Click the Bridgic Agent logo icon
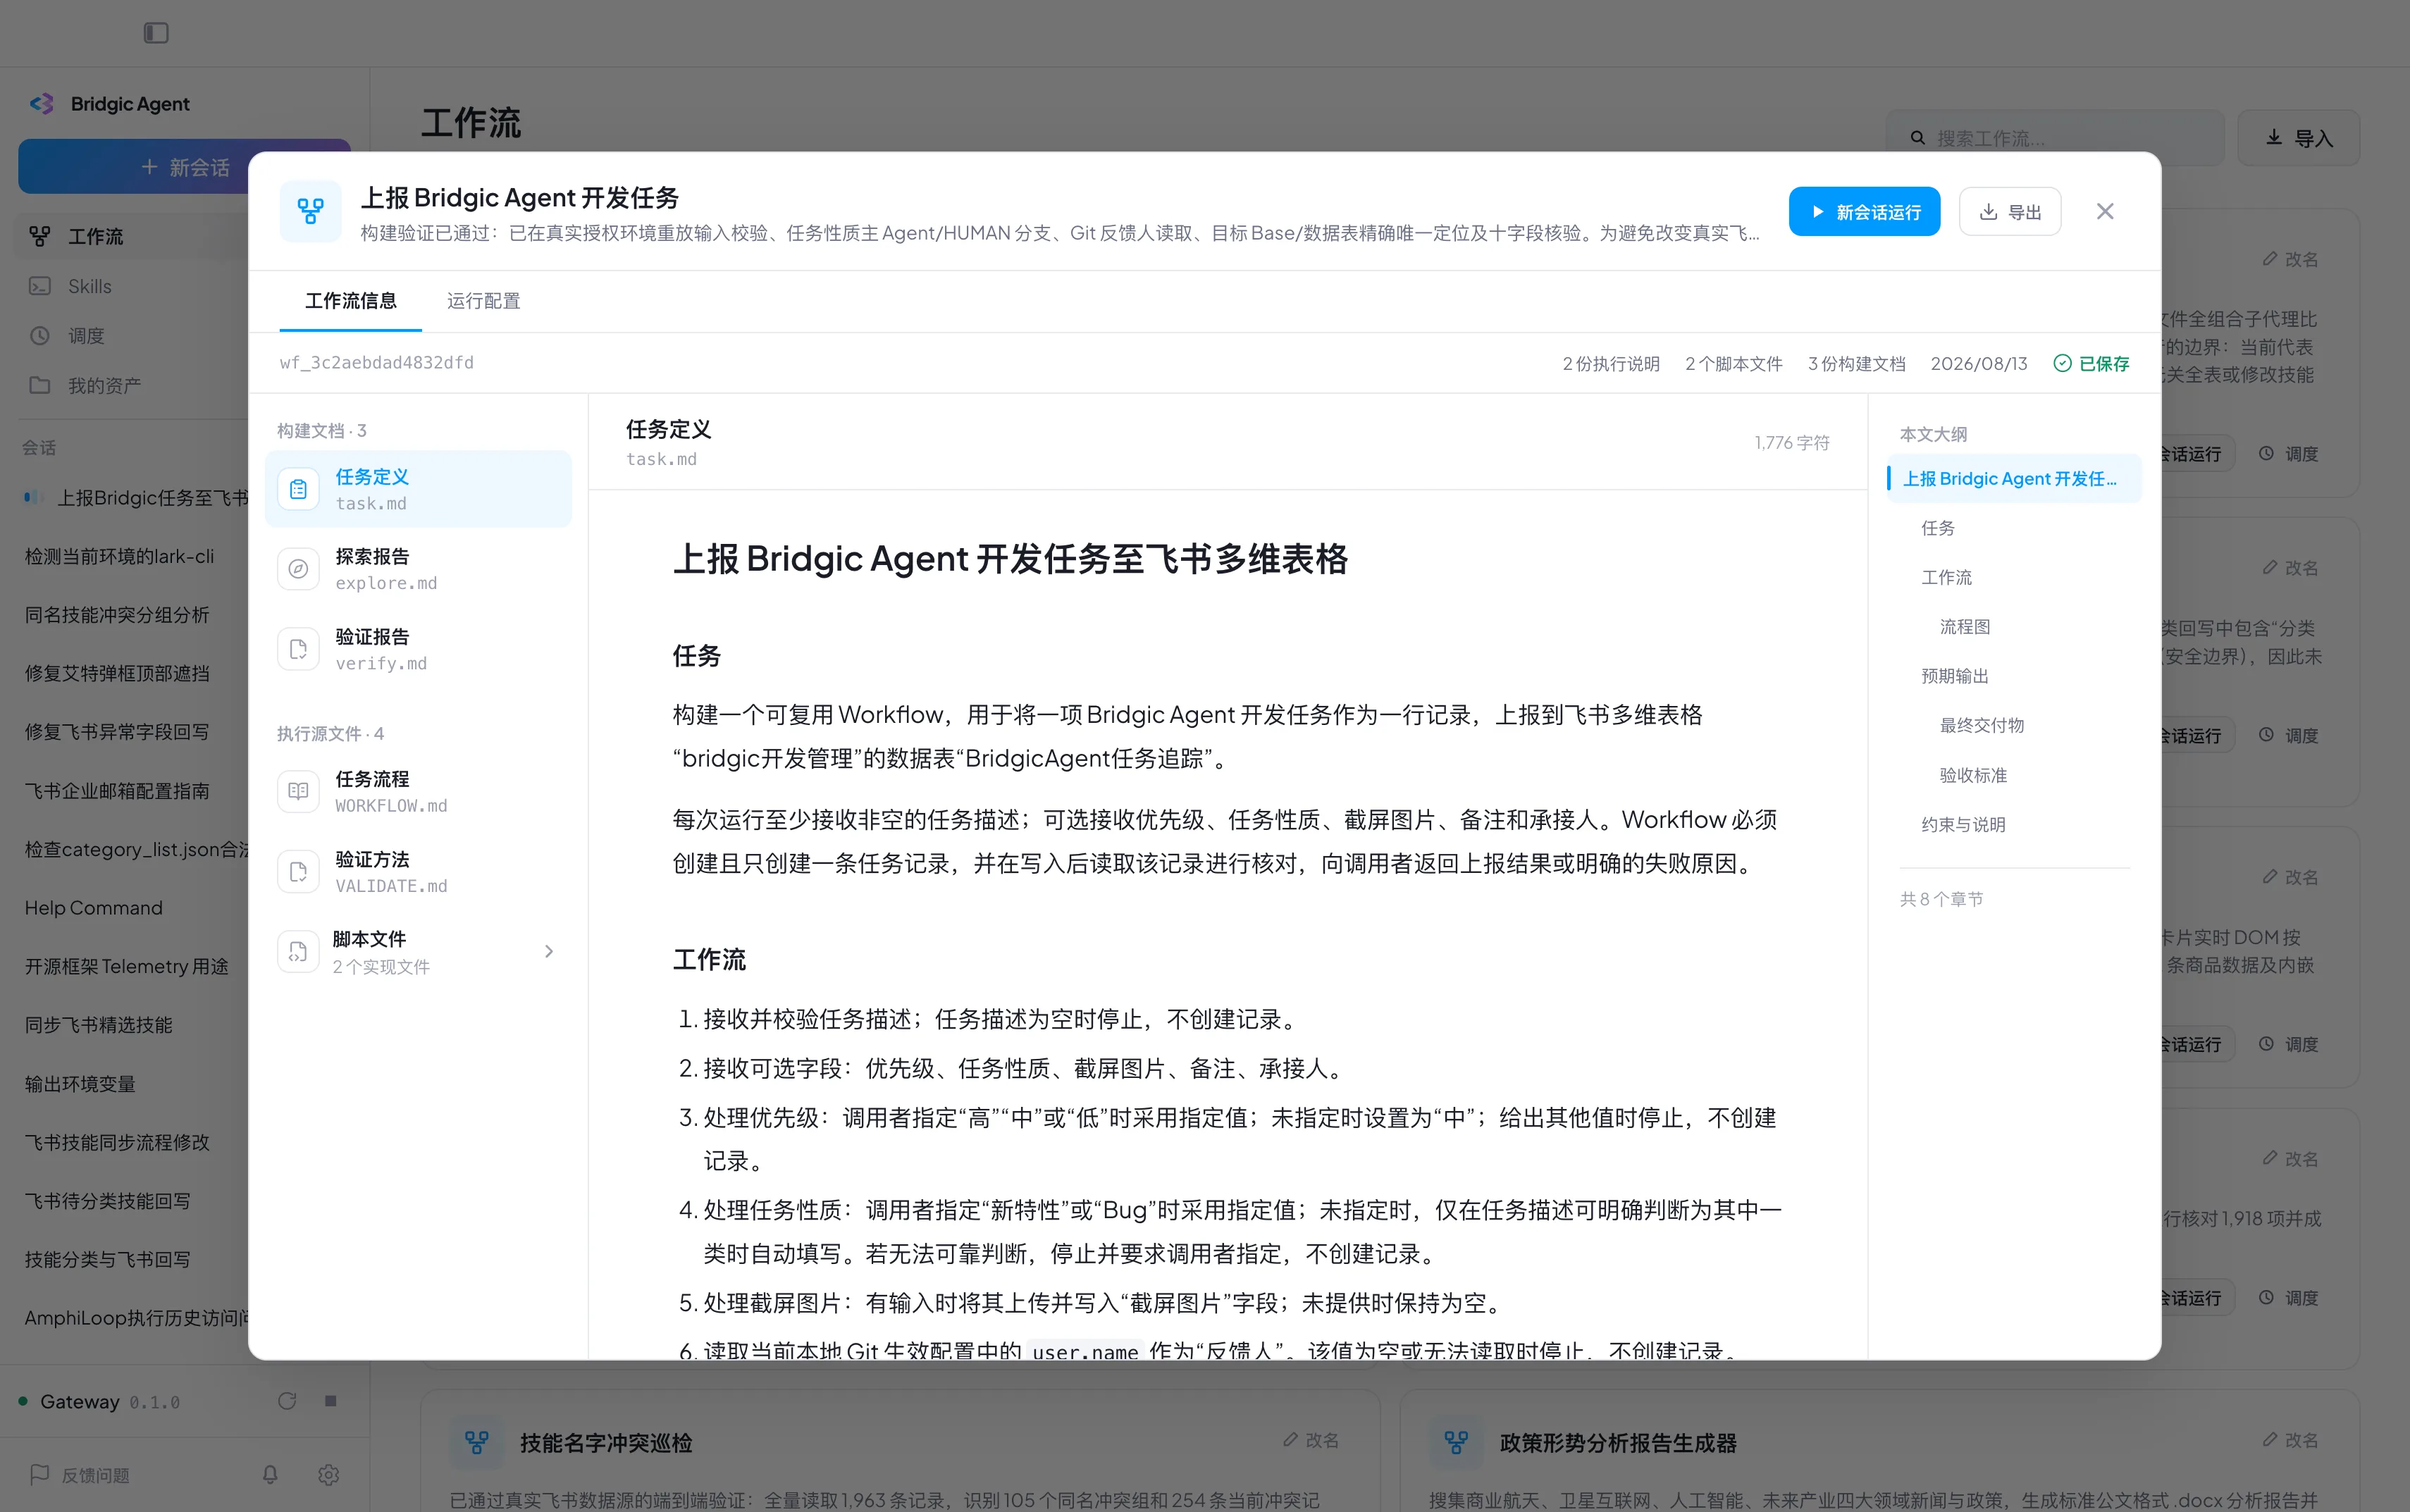This screenshot has width=2410, height=1512. pos(41,104)
